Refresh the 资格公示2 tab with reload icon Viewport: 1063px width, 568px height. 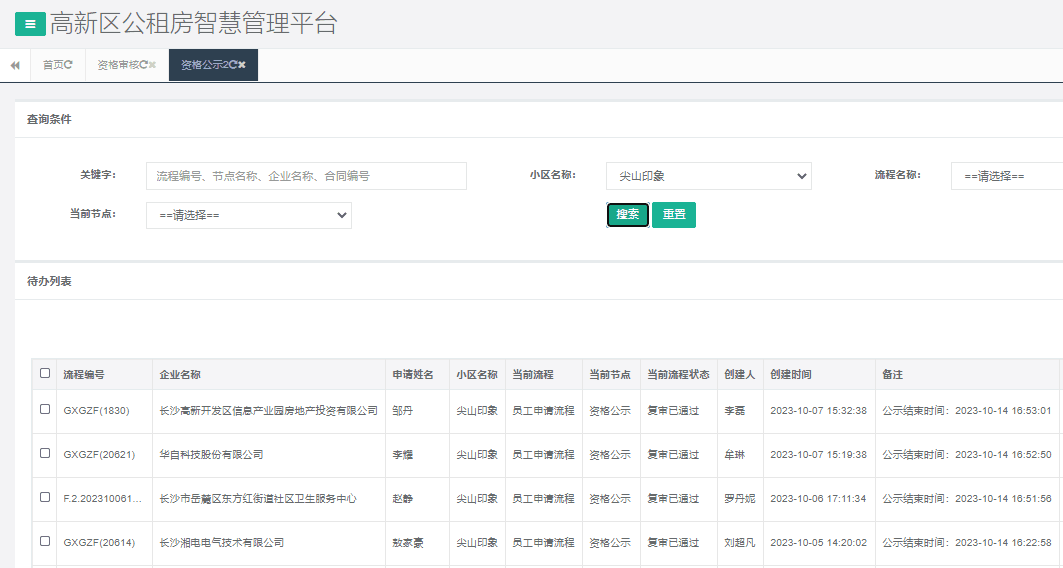coord(232,65)
